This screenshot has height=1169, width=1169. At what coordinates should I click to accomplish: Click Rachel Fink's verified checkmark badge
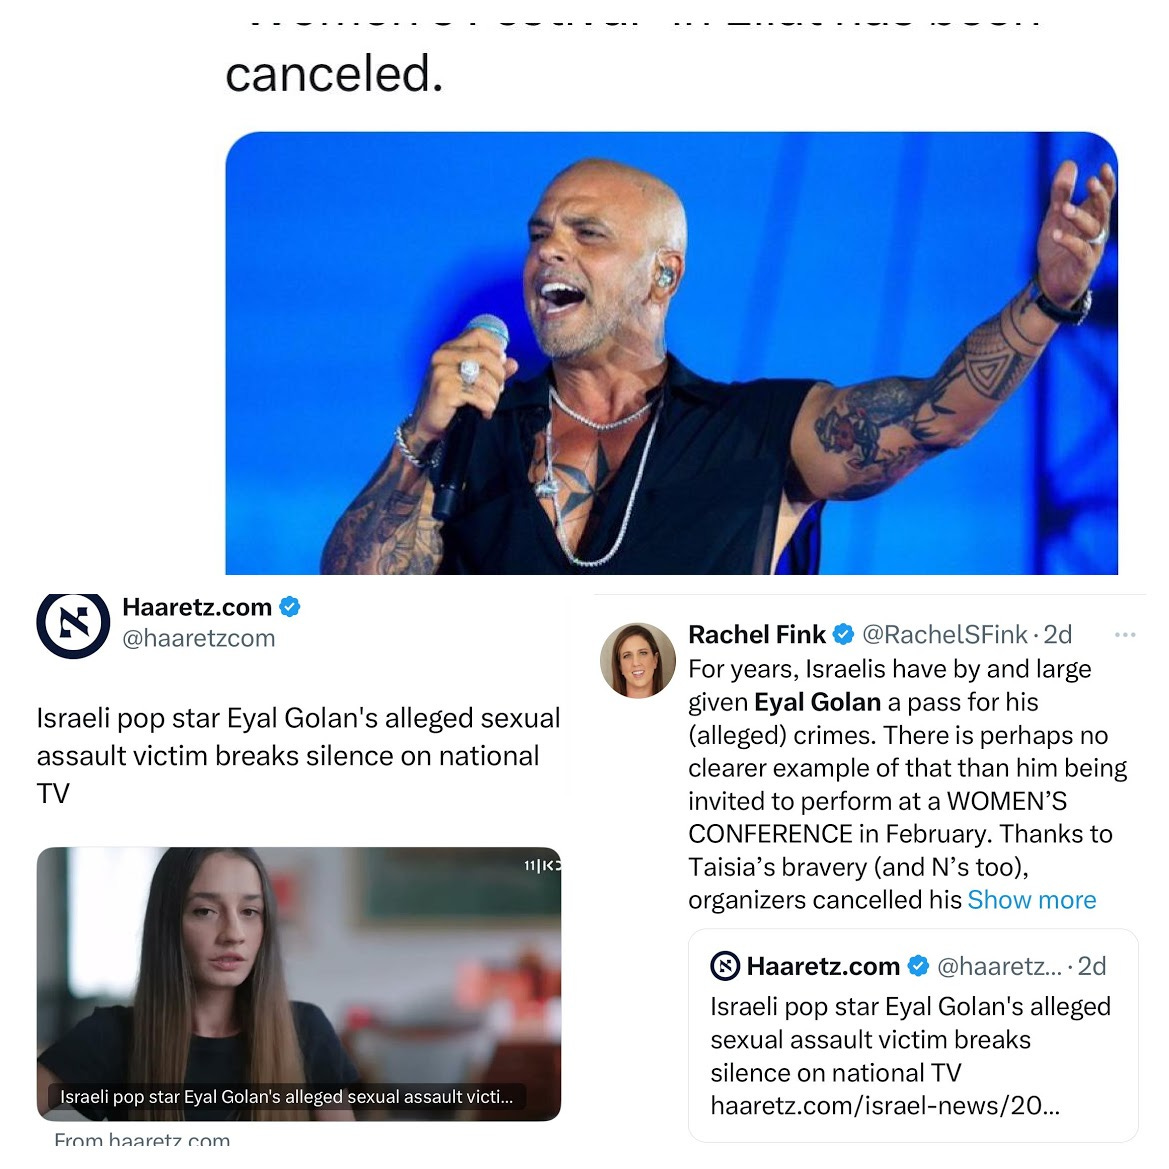[843, 634]
